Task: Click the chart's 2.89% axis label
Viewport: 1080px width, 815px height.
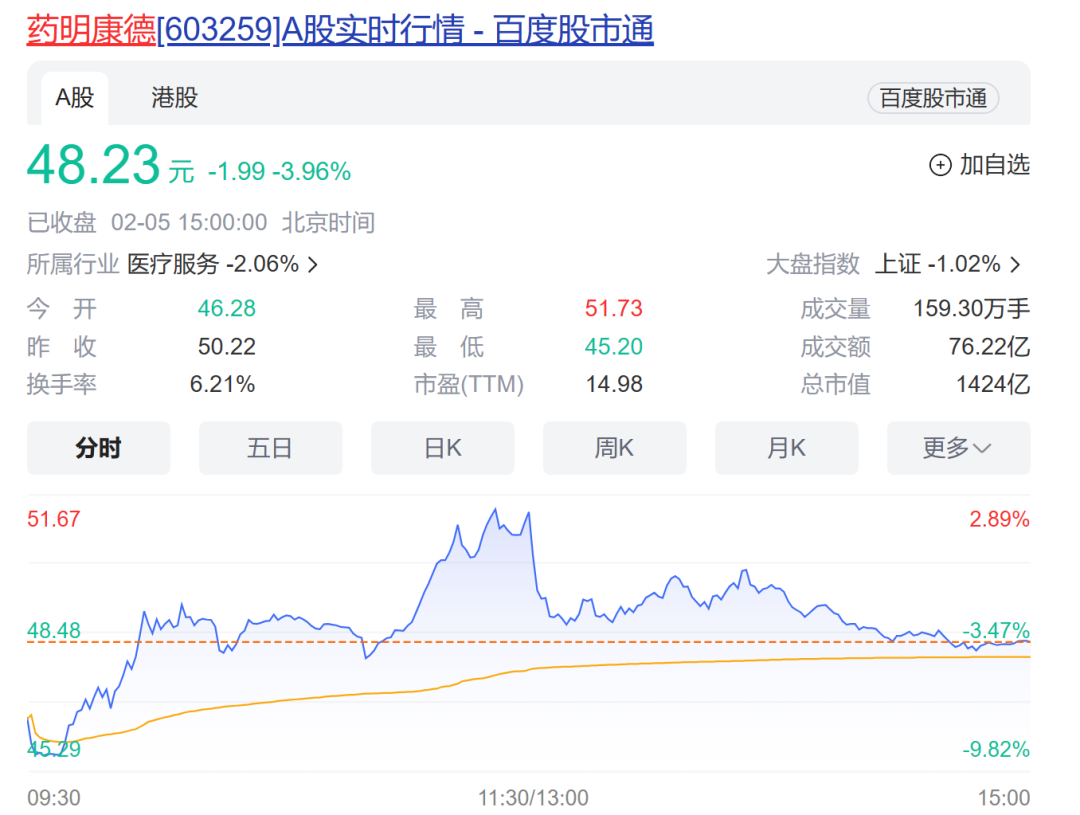Action: (x=999, y=519)
